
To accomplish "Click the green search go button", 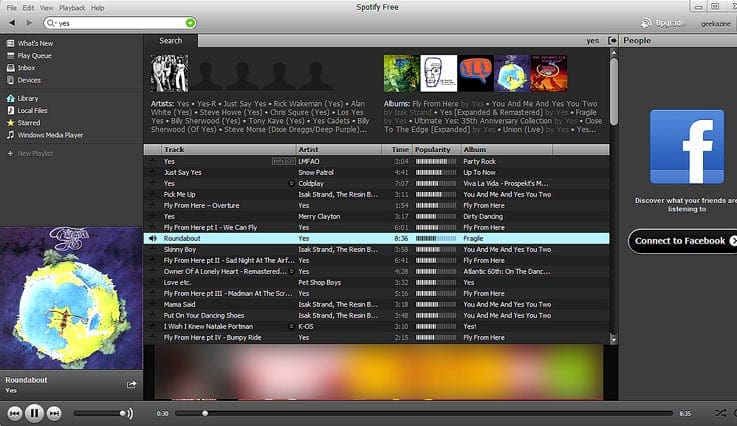I will 191,22.
